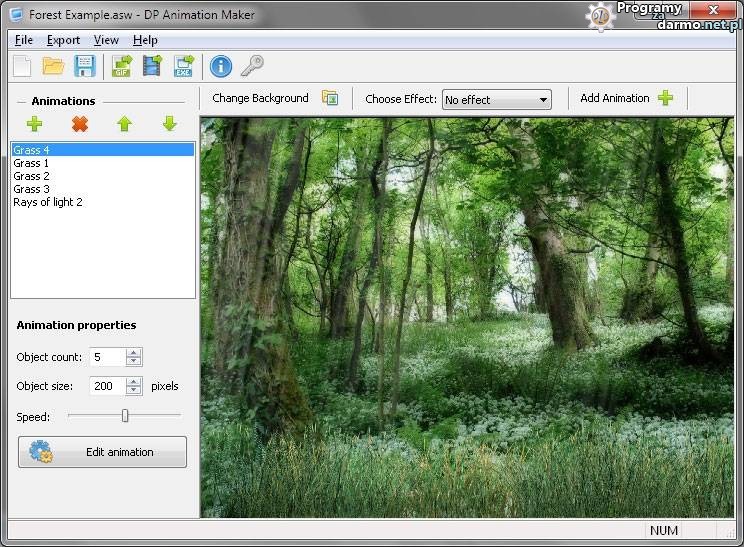The width and height of the screenshot is (744, 547).
Task: Open the Export menu
Action: pos(63,40)
